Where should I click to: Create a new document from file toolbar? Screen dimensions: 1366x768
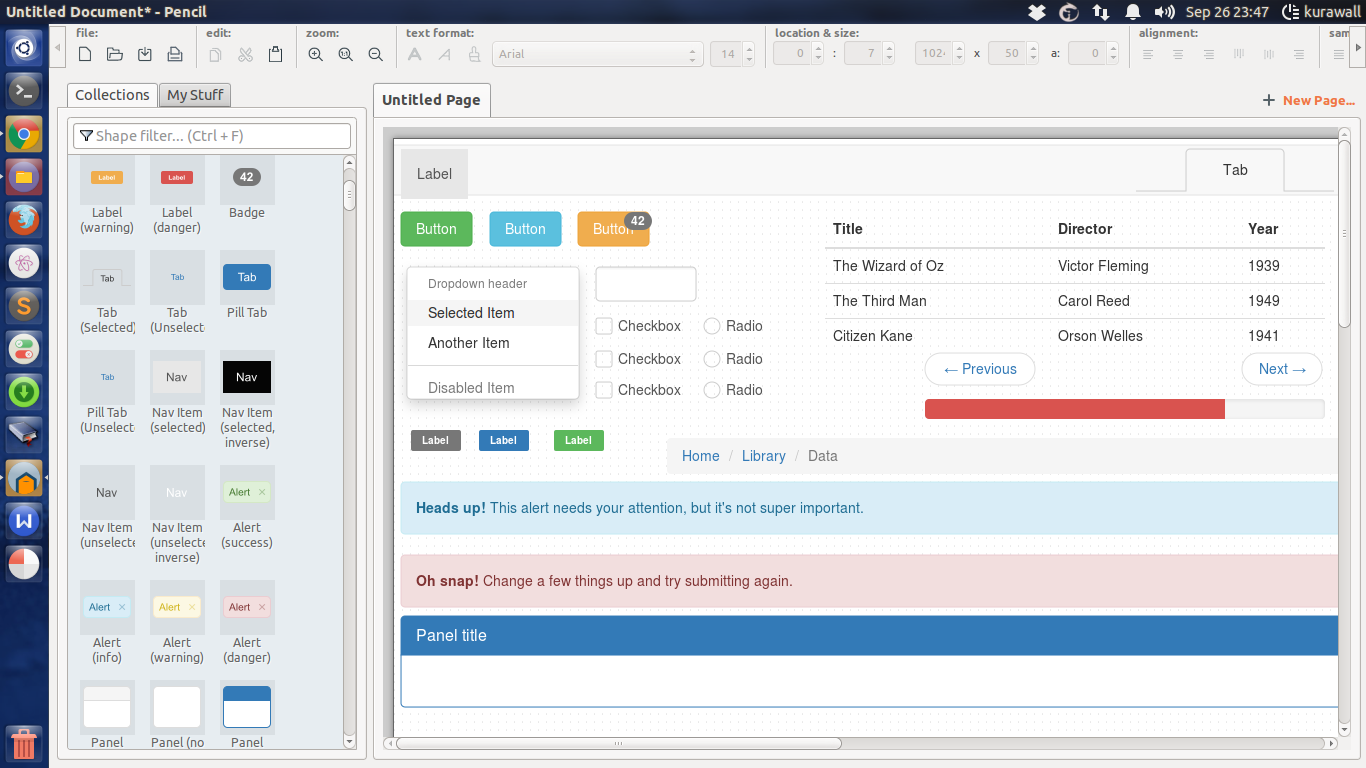click(x=85, y=54)
